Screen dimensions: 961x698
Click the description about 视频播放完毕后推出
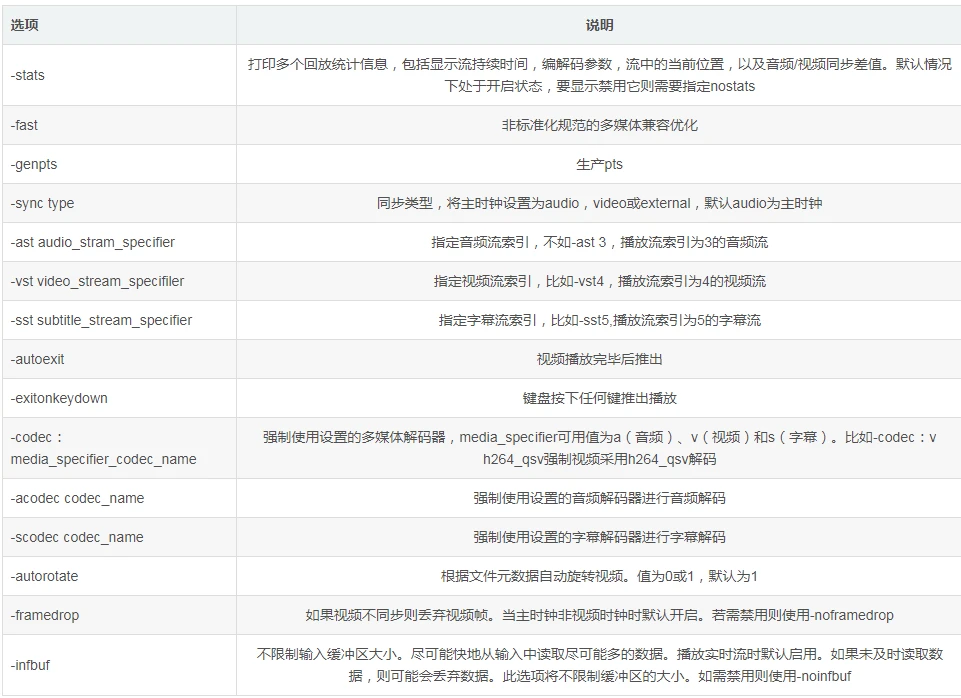(x=597, y=359)
